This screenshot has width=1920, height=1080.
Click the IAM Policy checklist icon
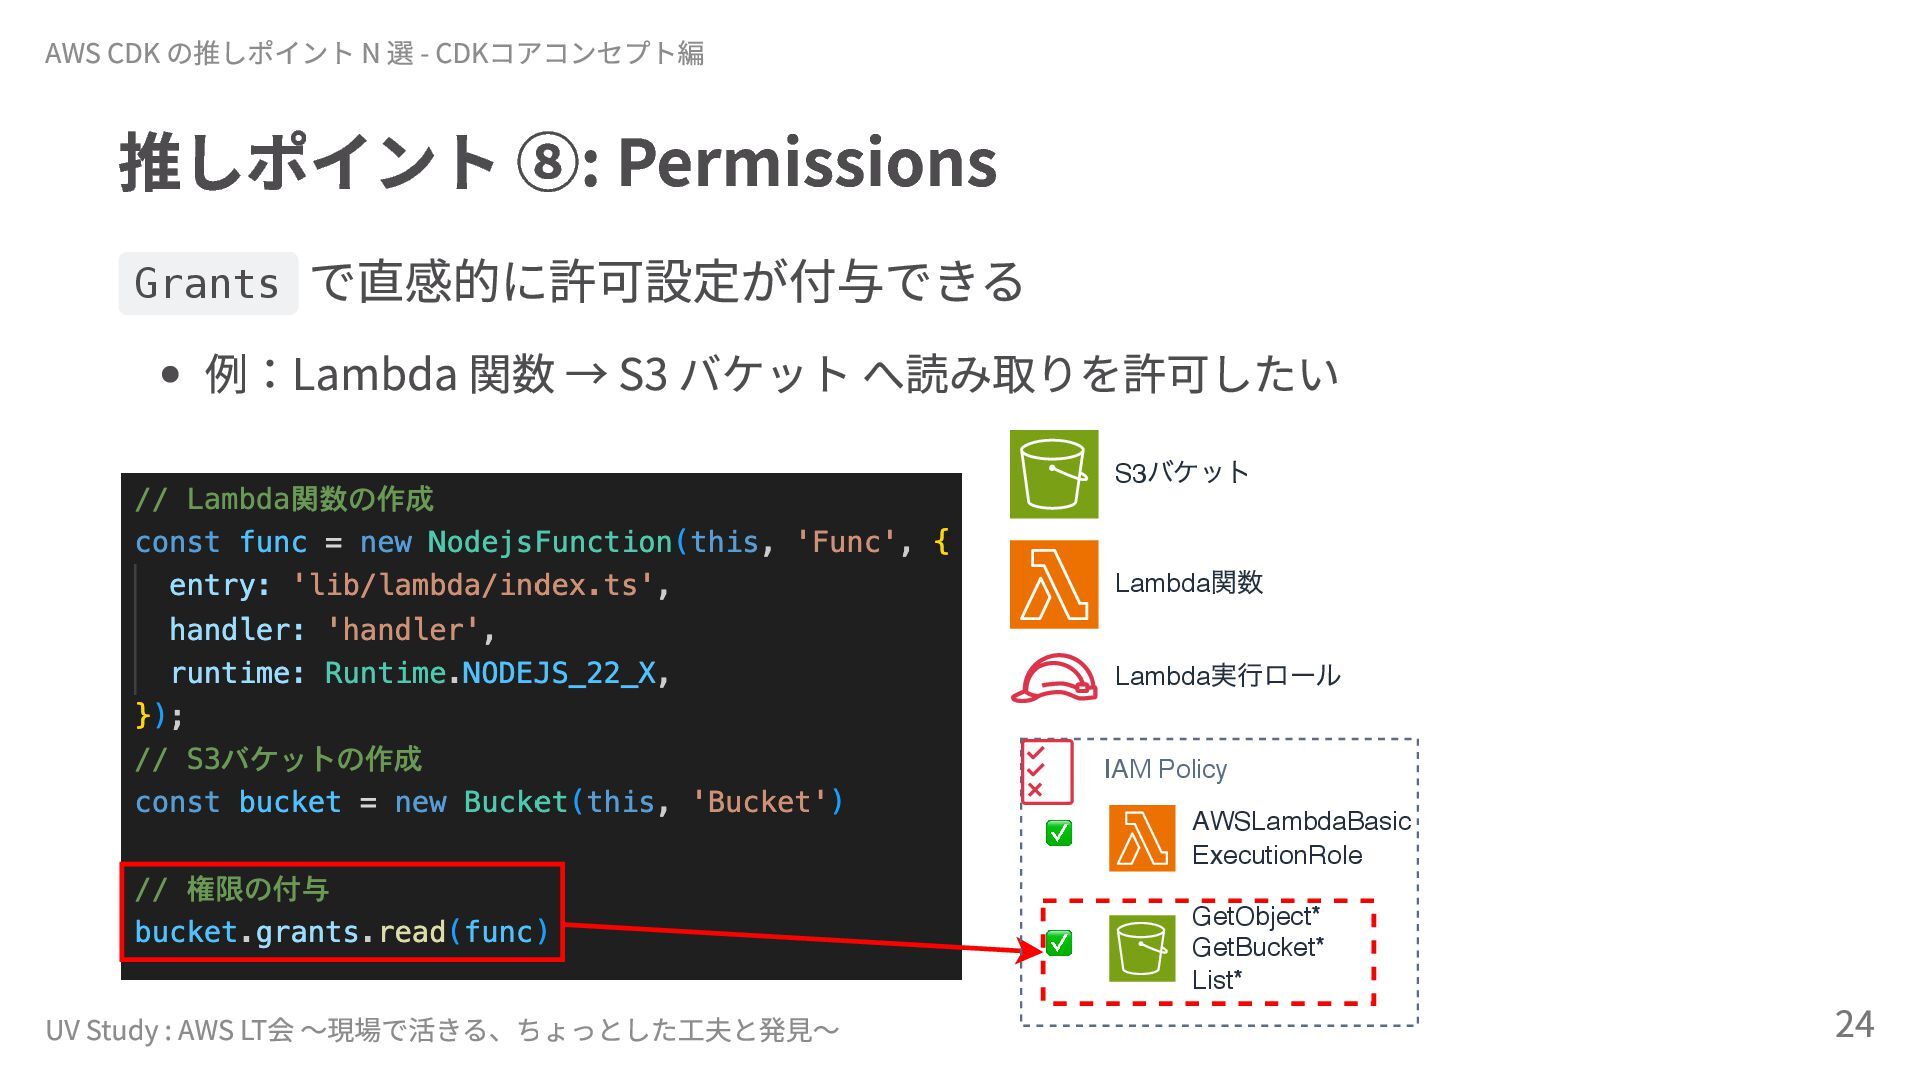point(1046,771)
